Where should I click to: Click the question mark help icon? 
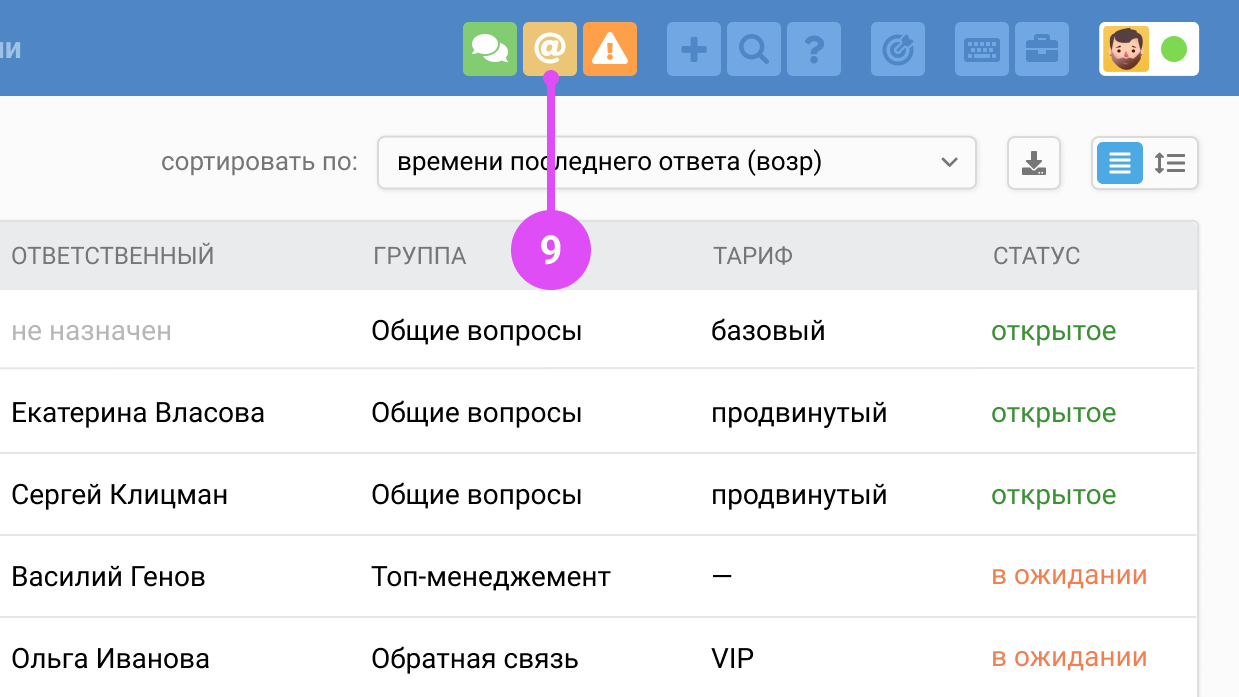814,49
